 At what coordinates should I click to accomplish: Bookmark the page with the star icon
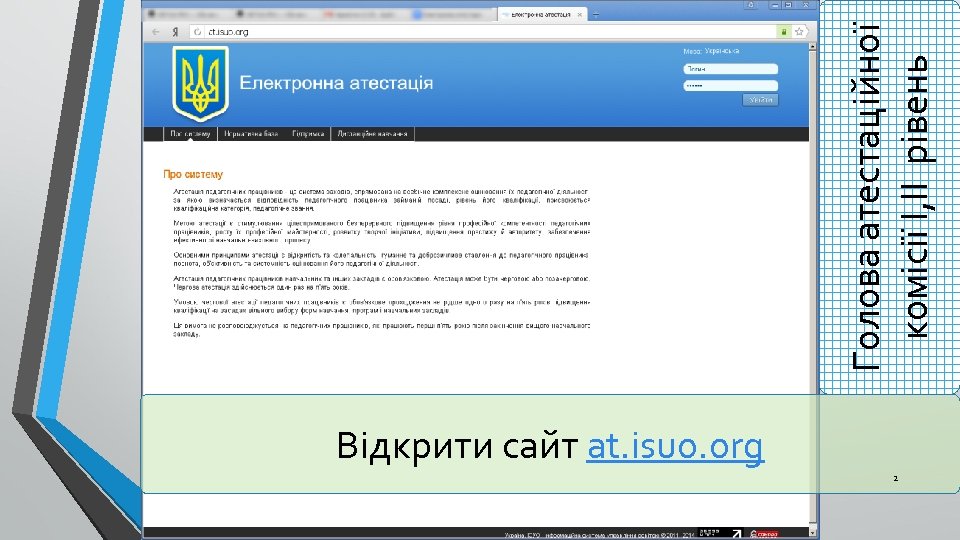point(798,32)
